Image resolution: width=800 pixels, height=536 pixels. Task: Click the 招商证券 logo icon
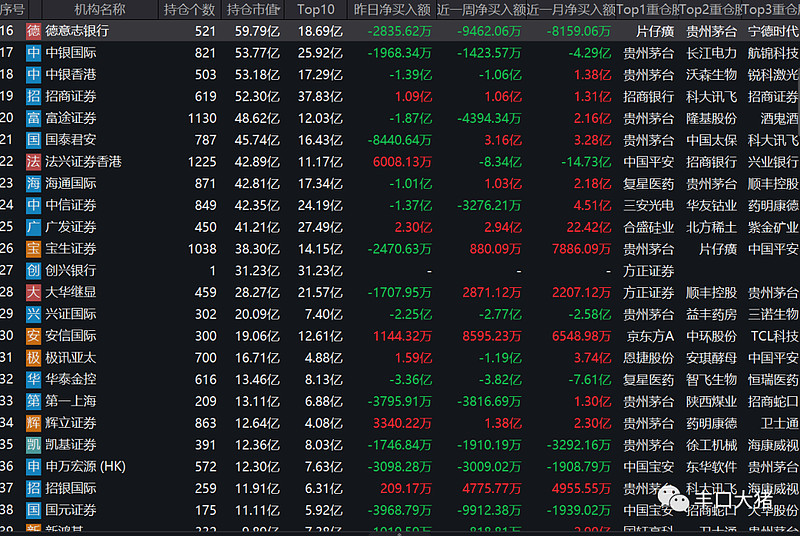tap(34, 96)
